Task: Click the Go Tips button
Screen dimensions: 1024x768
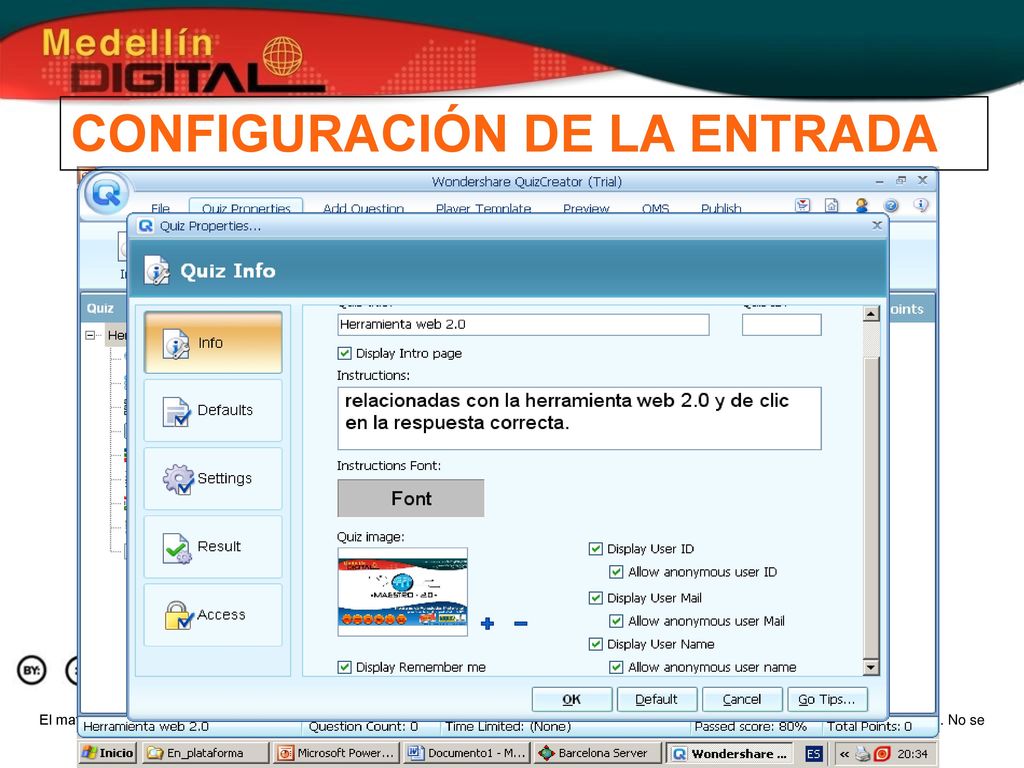Action: coord(827,699)
